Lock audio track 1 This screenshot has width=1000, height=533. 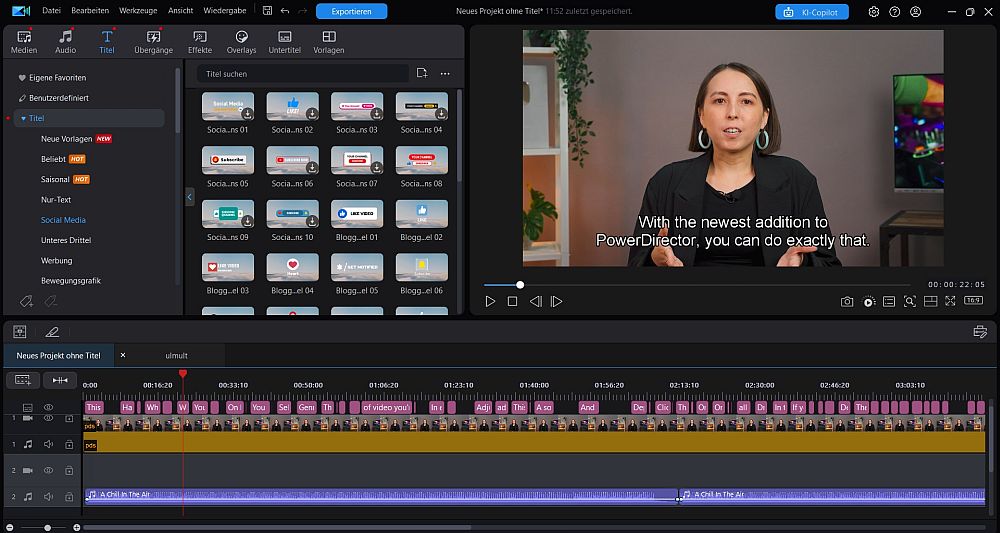pos(69,444)
